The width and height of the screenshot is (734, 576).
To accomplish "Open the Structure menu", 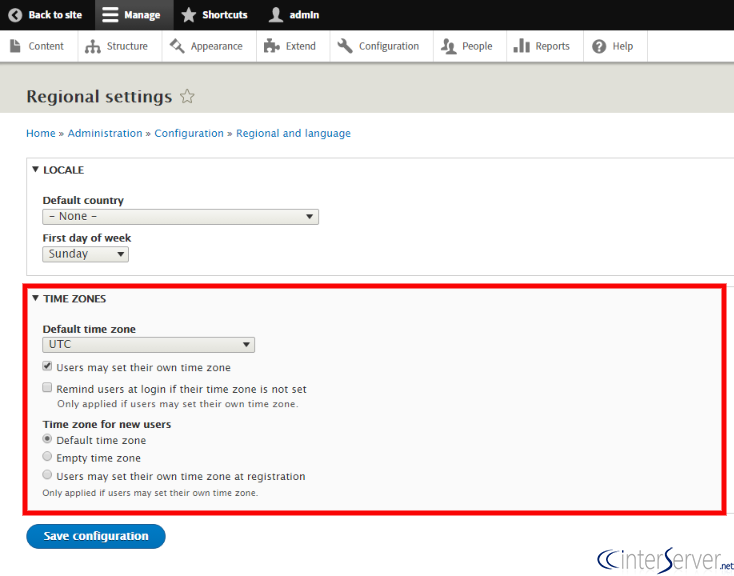I will pyautogui.click(x=120, y=46).
